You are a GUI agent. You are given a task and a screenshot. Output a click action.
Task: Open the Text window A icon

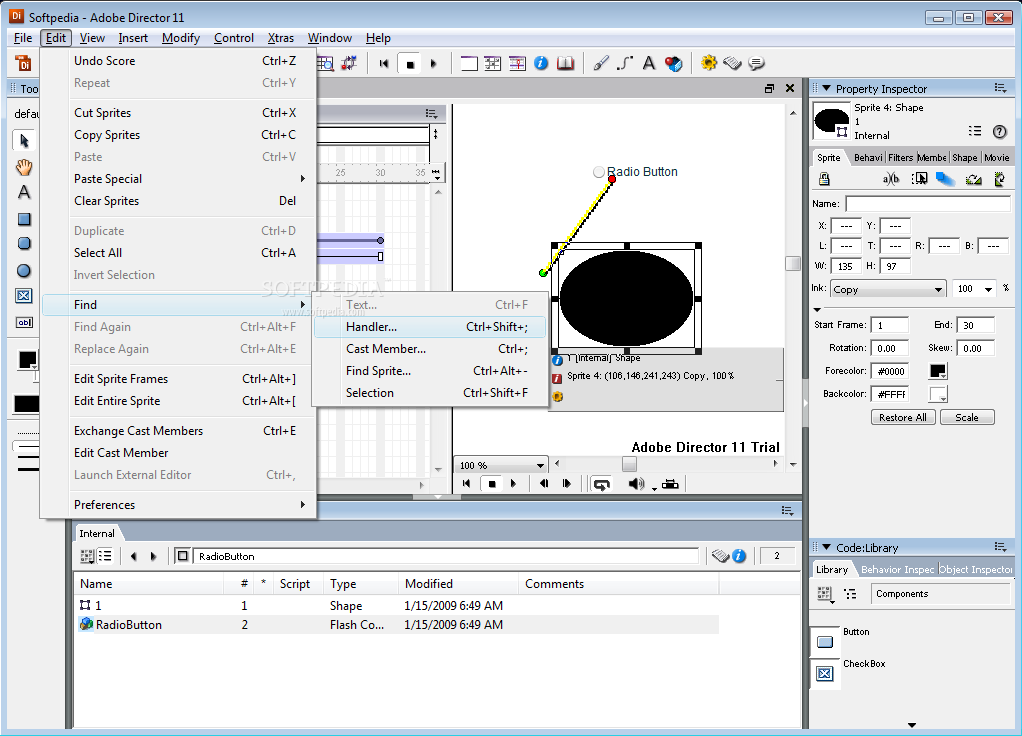pos(649,63)
